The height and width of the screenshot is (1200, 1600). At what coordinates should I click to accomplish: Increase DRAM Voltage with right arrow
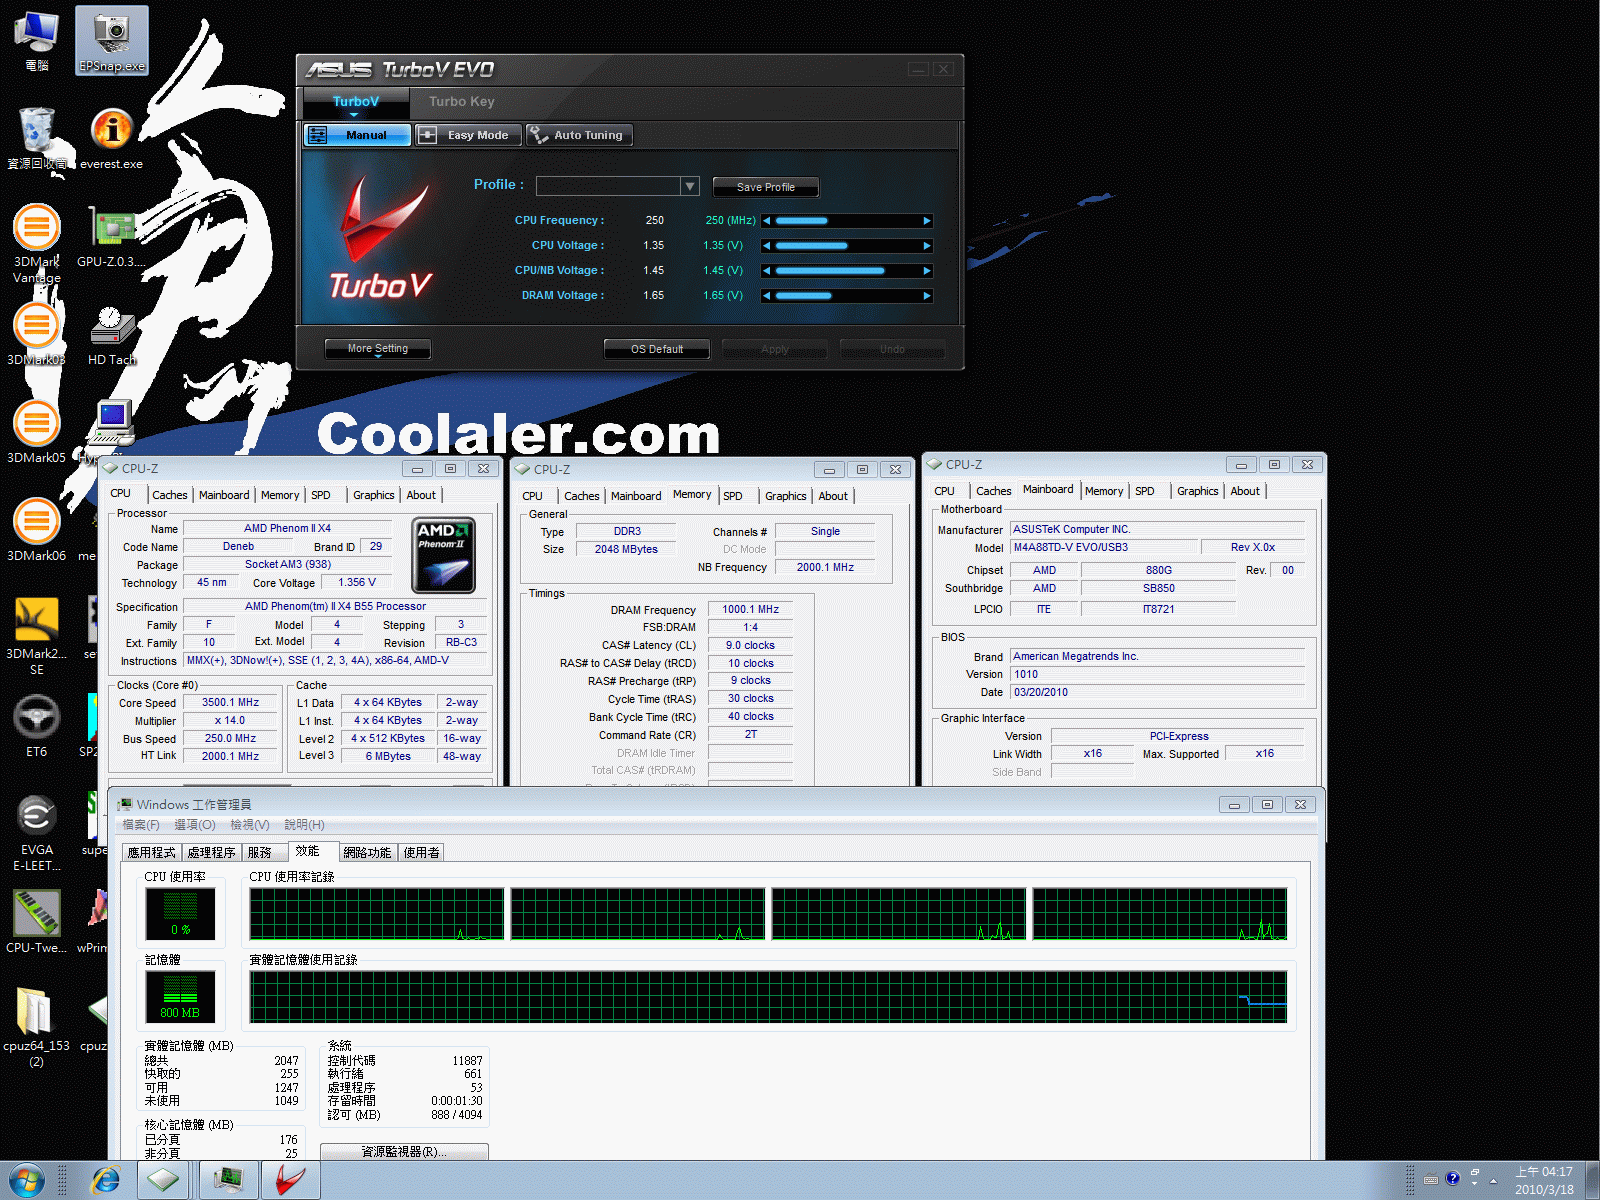click(927, 296)
